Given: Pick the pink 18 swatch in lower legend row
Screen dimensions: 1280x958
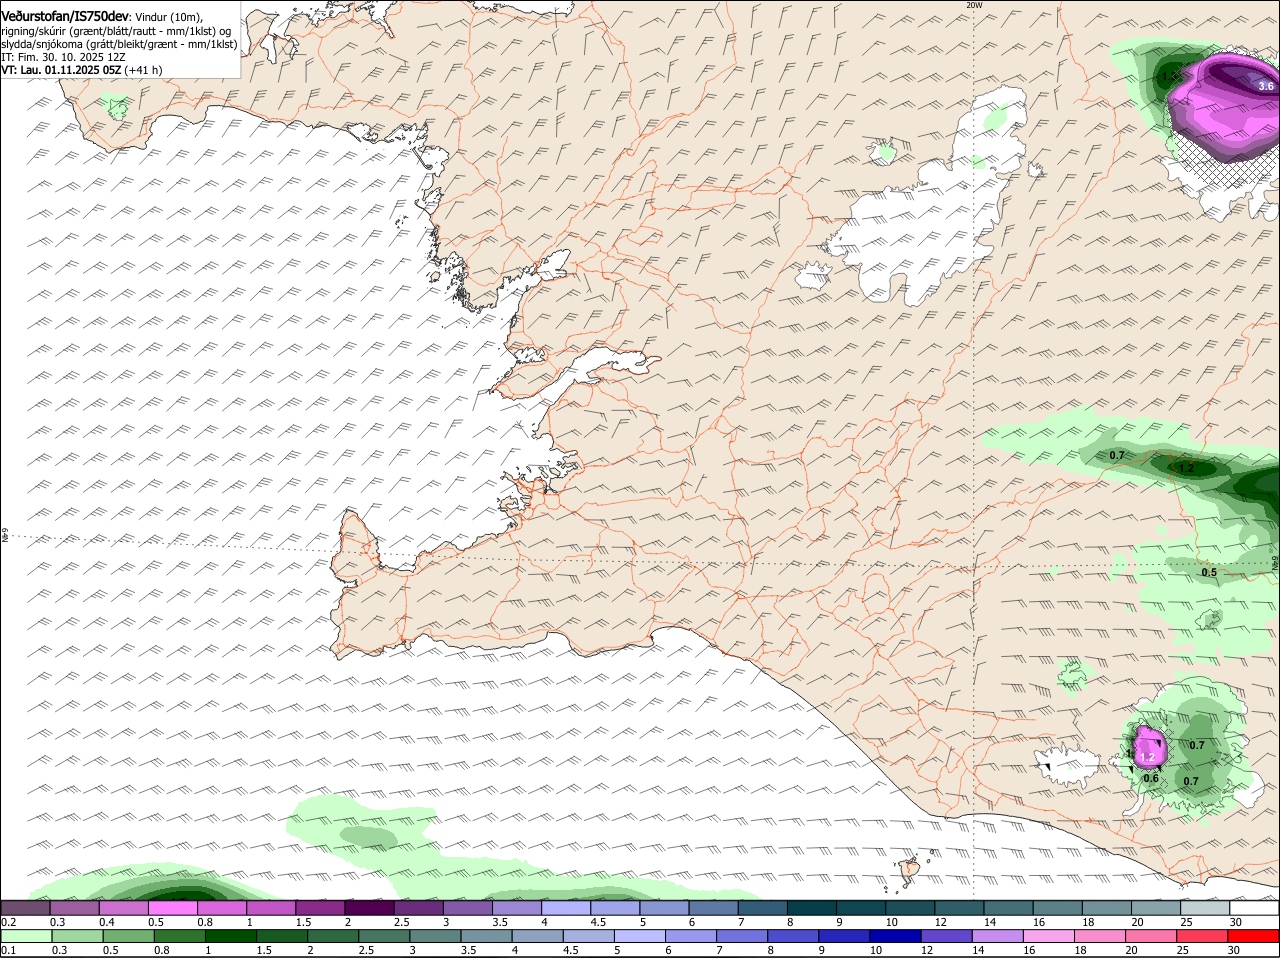Looking at the screenshot, I should (x=1101, y=936).
